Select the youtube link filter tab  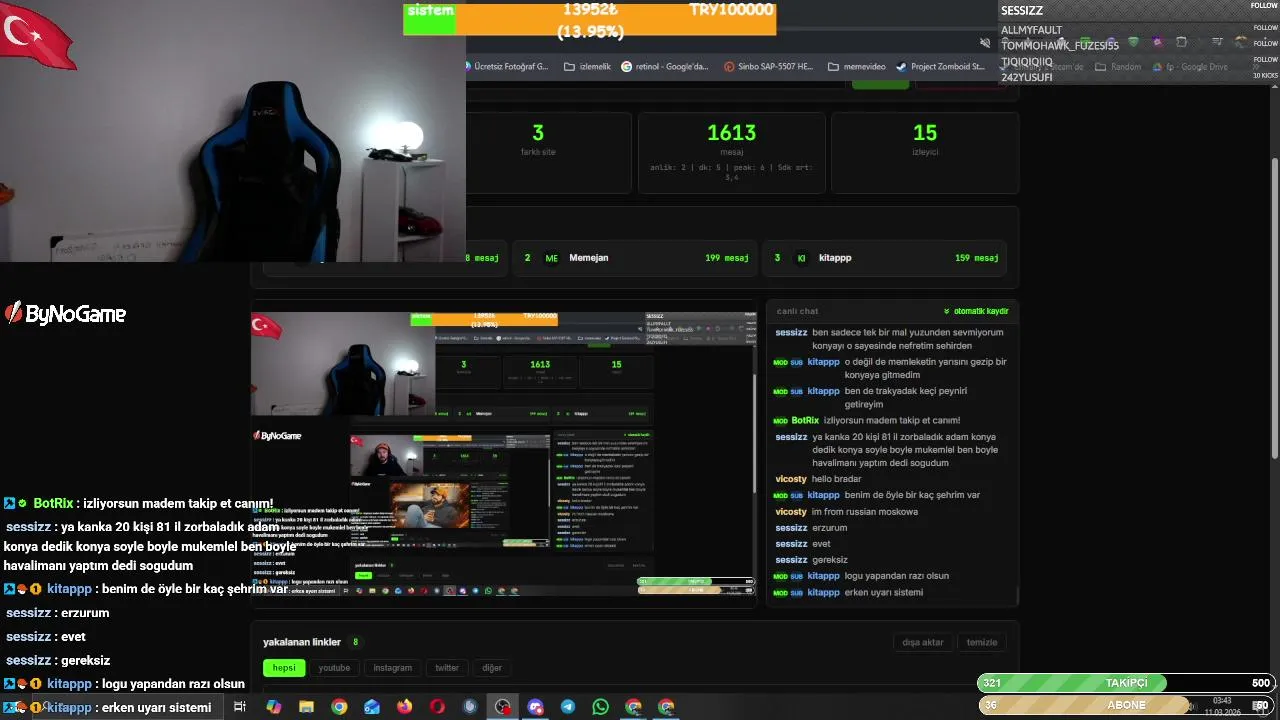(x=334, y=668)
